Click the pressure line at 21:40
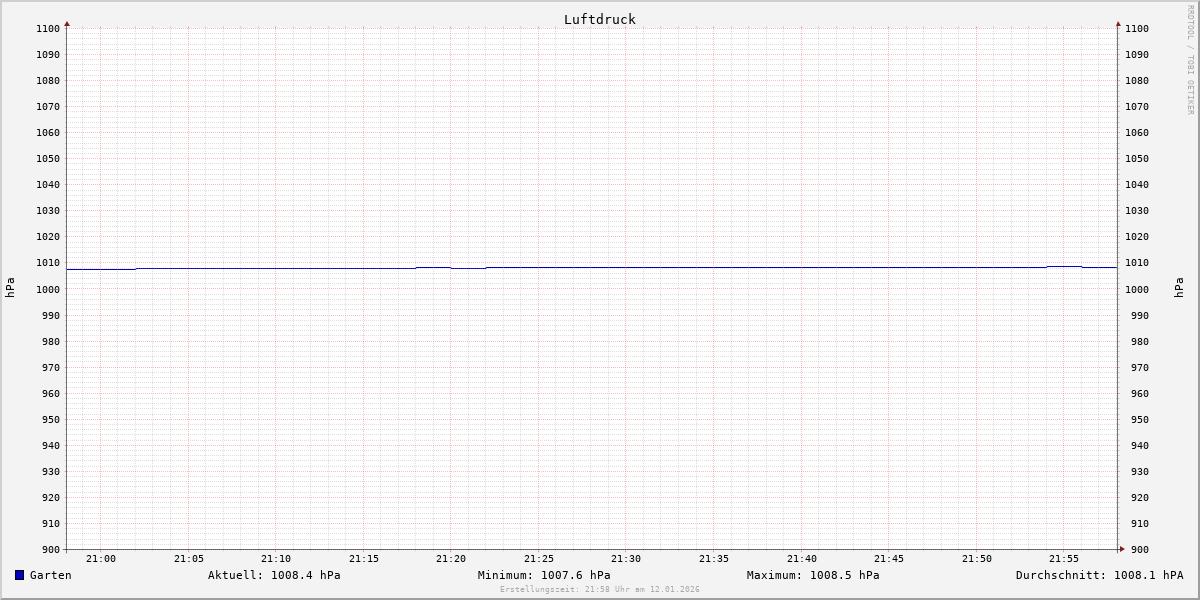Screen dimensions: 1200x600 coord(802,267)
